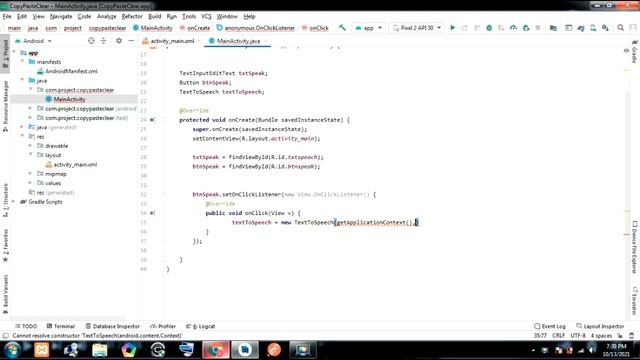The image size is (640, 360).
Task: Select the MainActivity.java editor tab
Action: pos(238,41)
